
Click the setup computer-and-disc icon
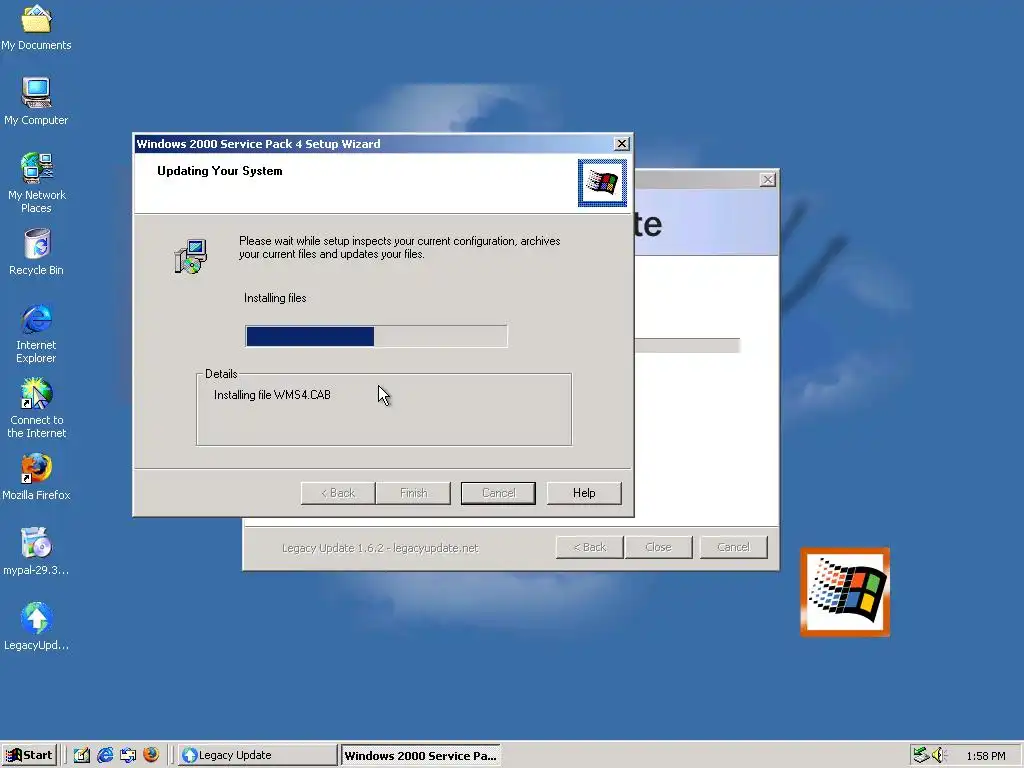(191, 256)
